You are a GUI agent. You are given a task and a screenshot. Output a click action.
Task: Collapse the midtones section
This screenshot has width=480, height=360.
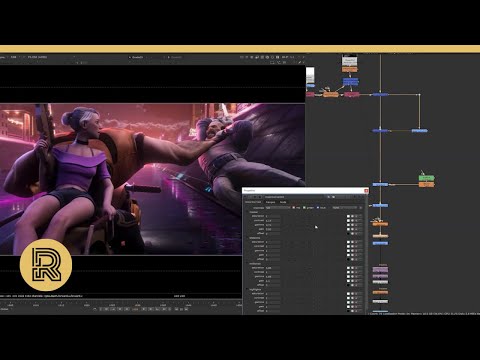(247, 264)
